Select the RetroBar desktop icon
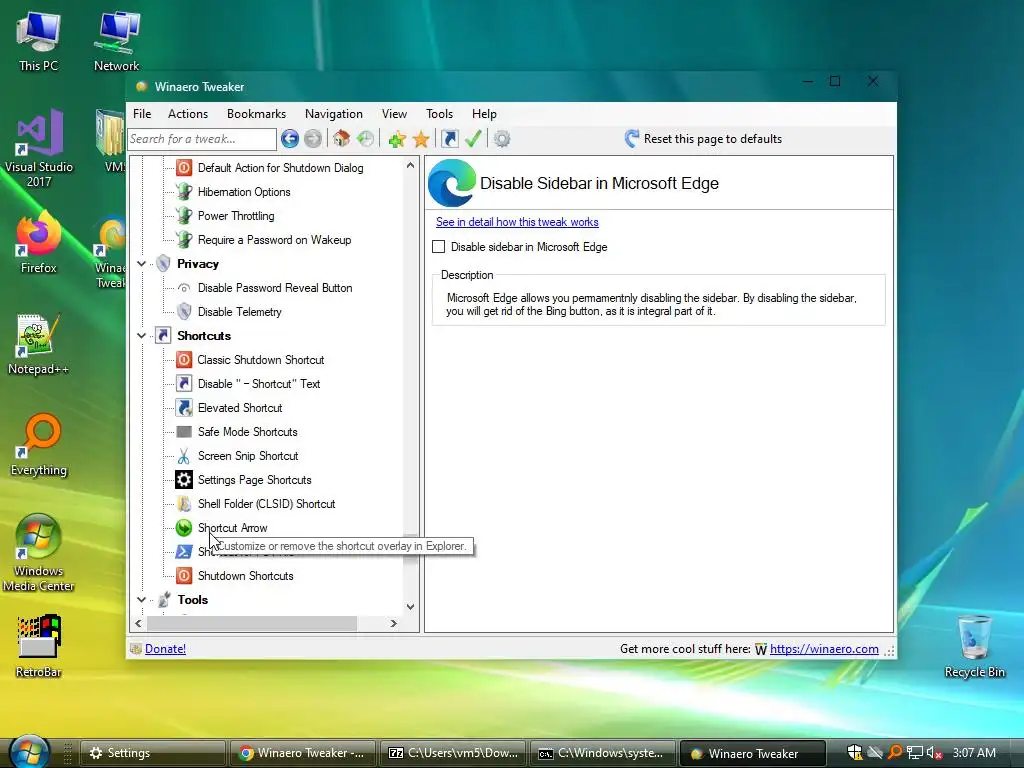Screen dimensions: 1024x768 39,646
